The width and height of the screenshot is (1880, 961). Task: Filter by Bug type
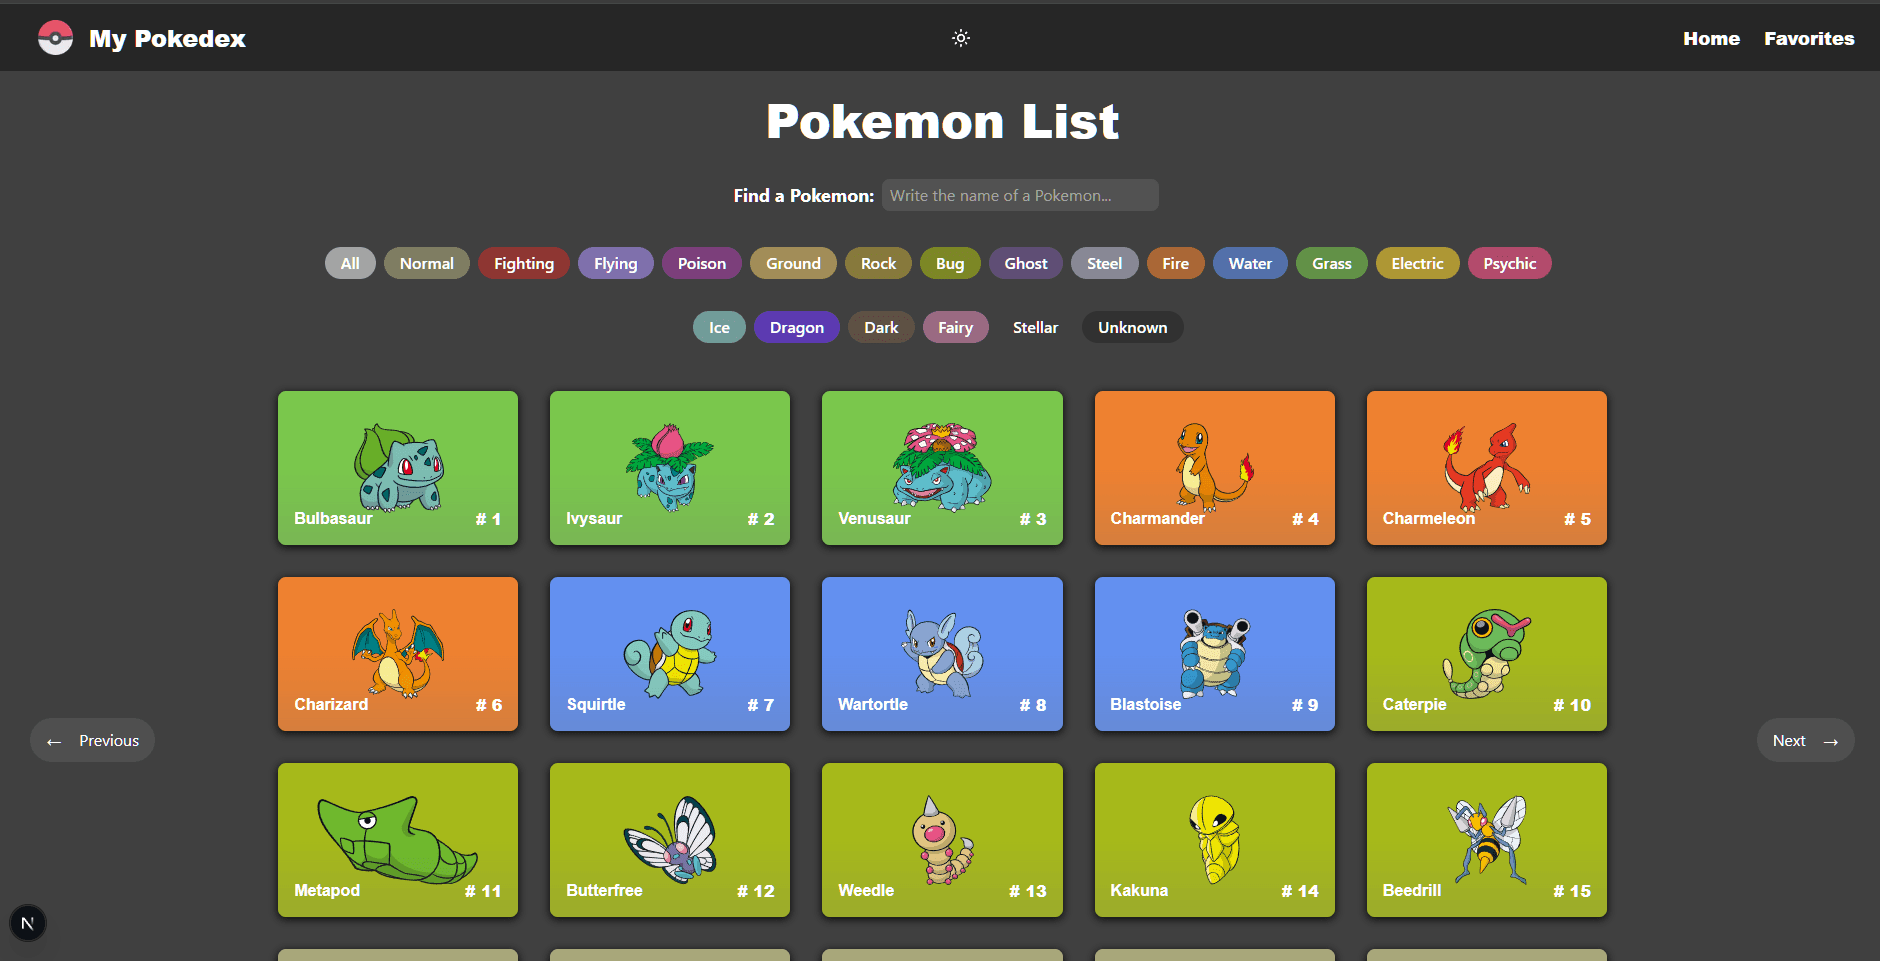(x=950, y=263)
